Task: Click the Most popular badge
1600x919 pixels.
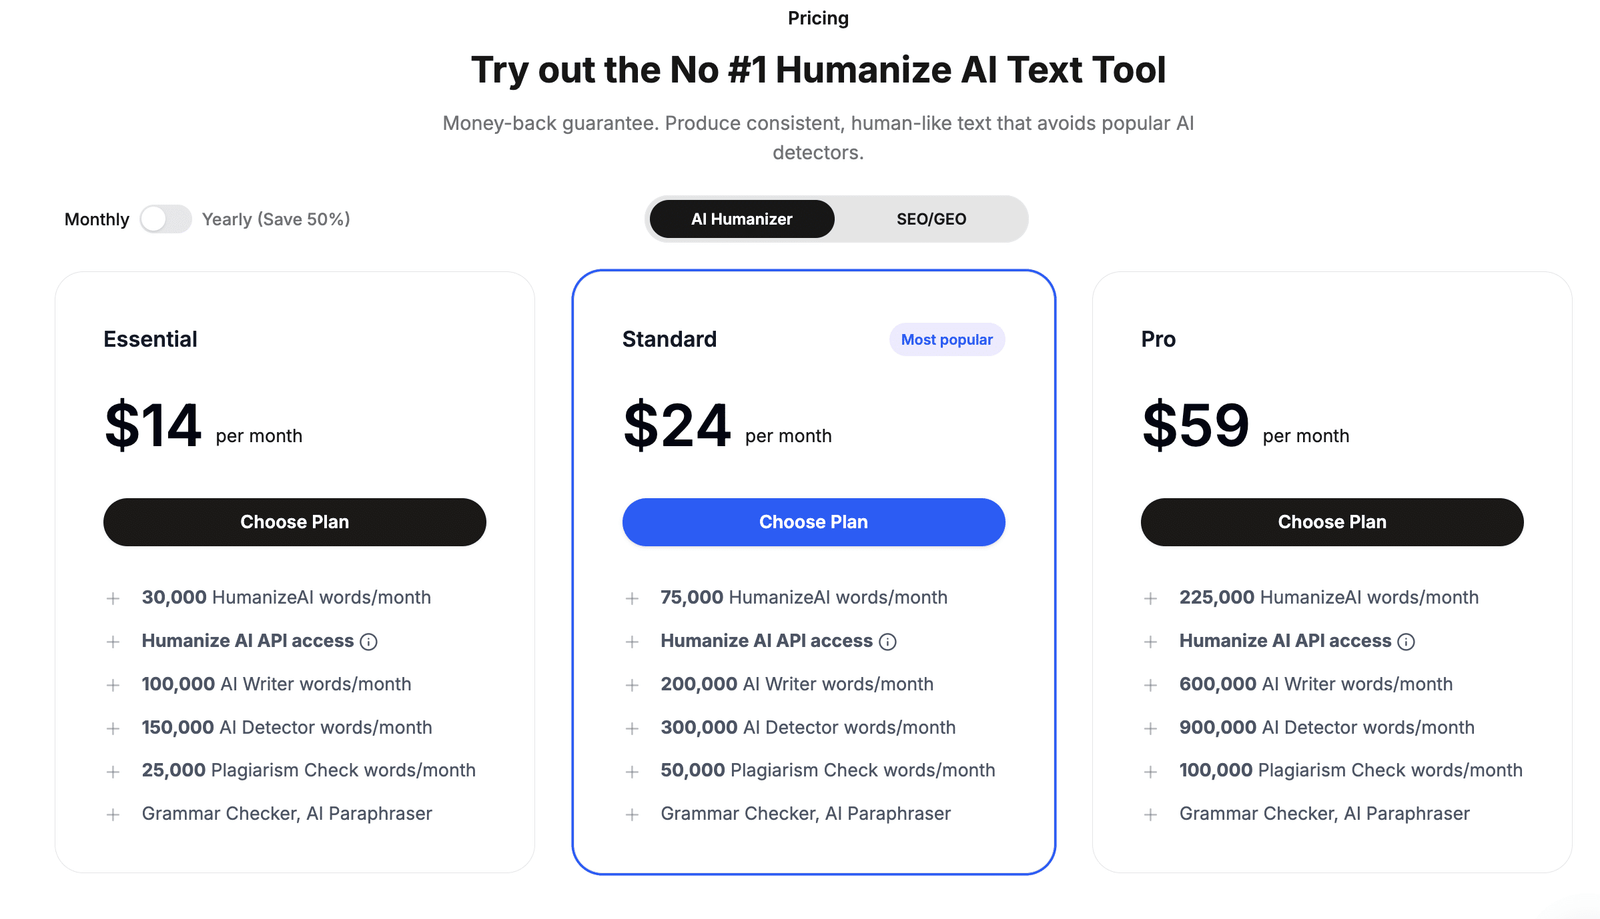Action: pos(946,339)
